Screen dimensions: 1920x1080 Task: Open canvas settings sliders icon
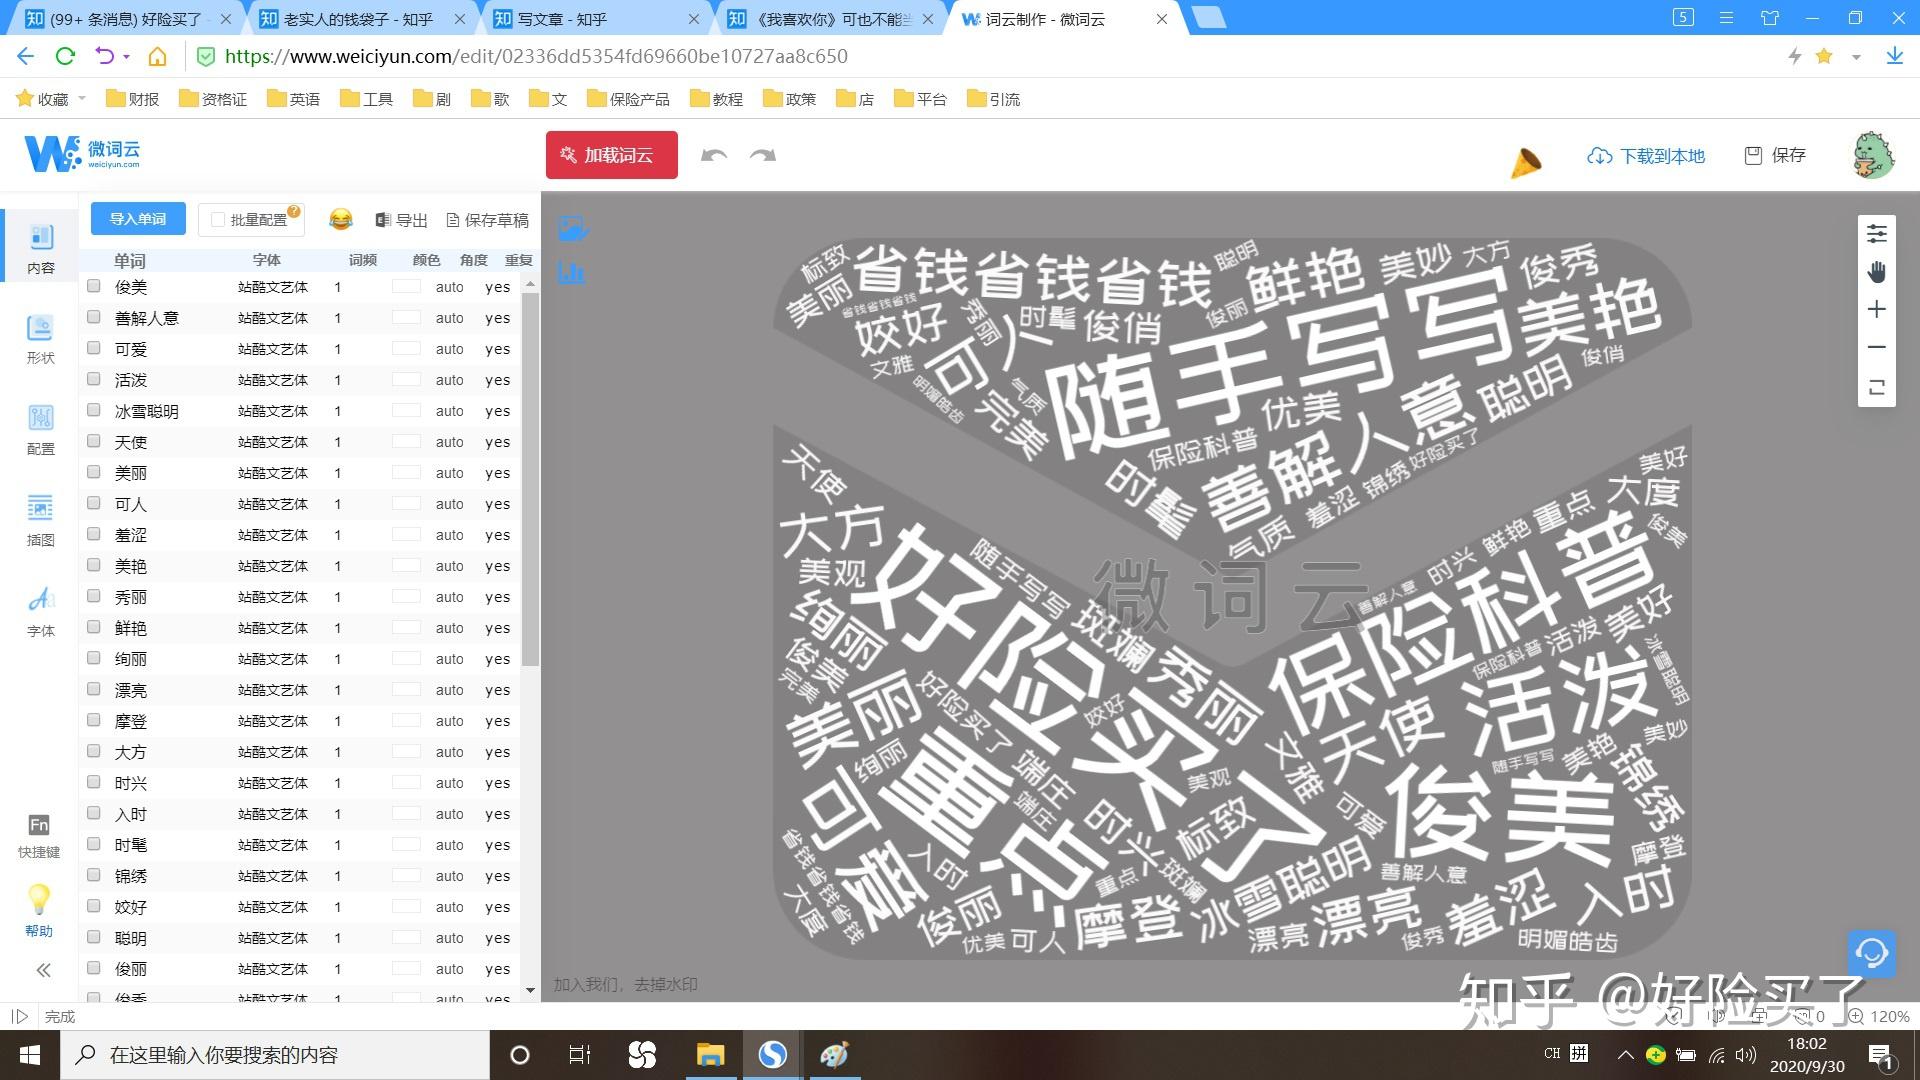click(1877, 234)
